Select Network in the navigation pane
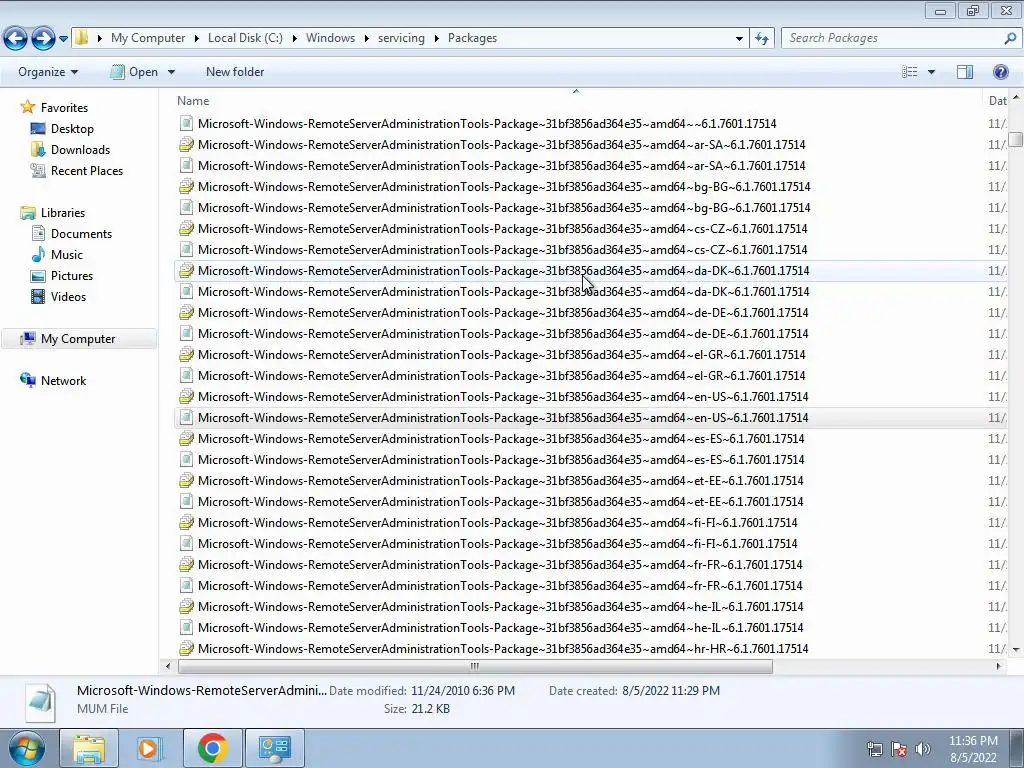Viewport: 1024px width, 768px height. [x=63, y=381]
